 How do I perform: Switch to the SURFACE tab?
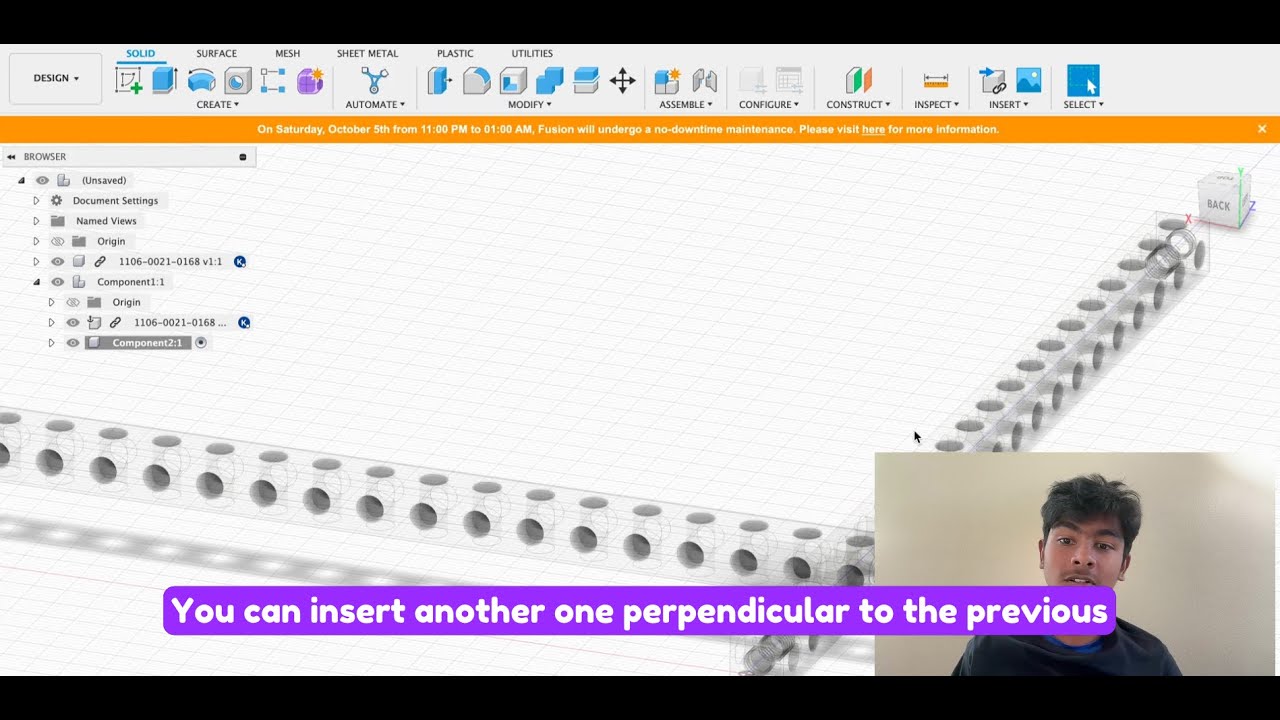tap(216, 54)
